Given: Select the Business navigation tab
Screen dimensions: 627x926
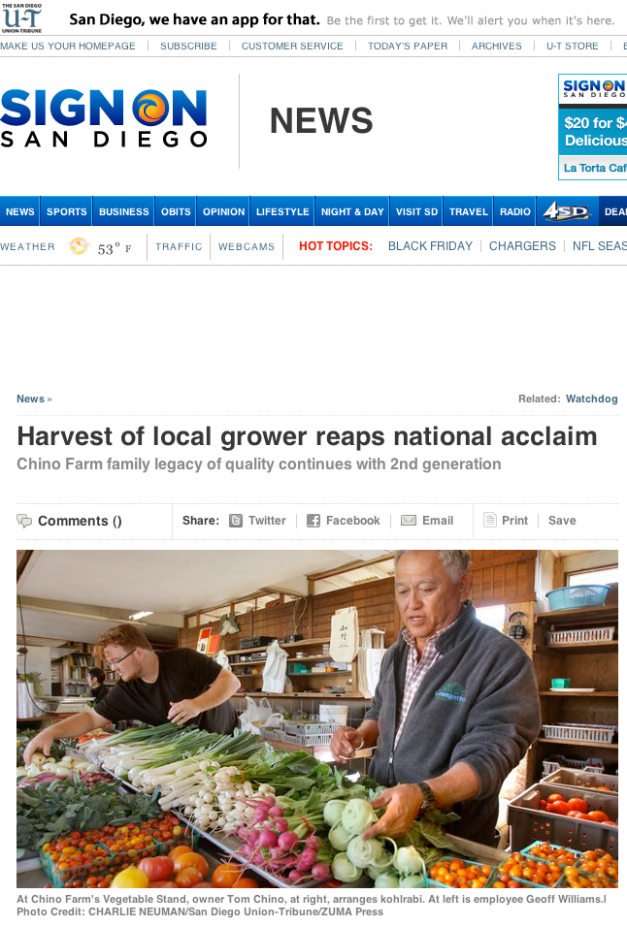Looking at the screenshot, I should (x=123, y=211).
